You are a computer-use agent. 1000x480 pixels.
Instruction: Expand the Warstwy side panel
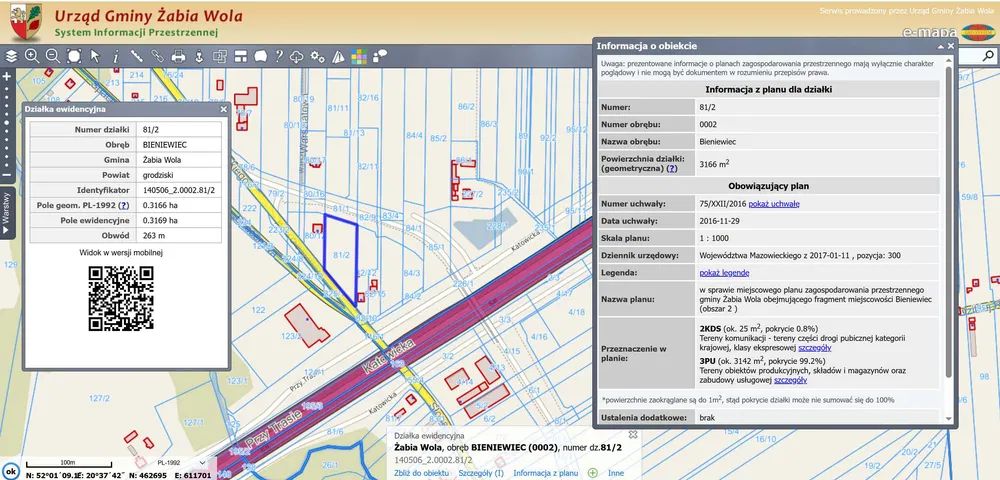(6, 213)
